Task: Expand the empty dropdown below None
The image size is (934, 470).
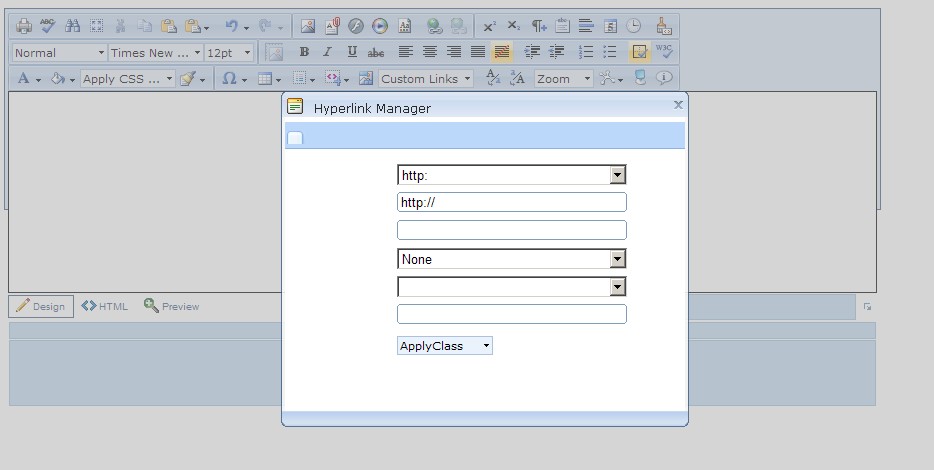Action: 512,287
